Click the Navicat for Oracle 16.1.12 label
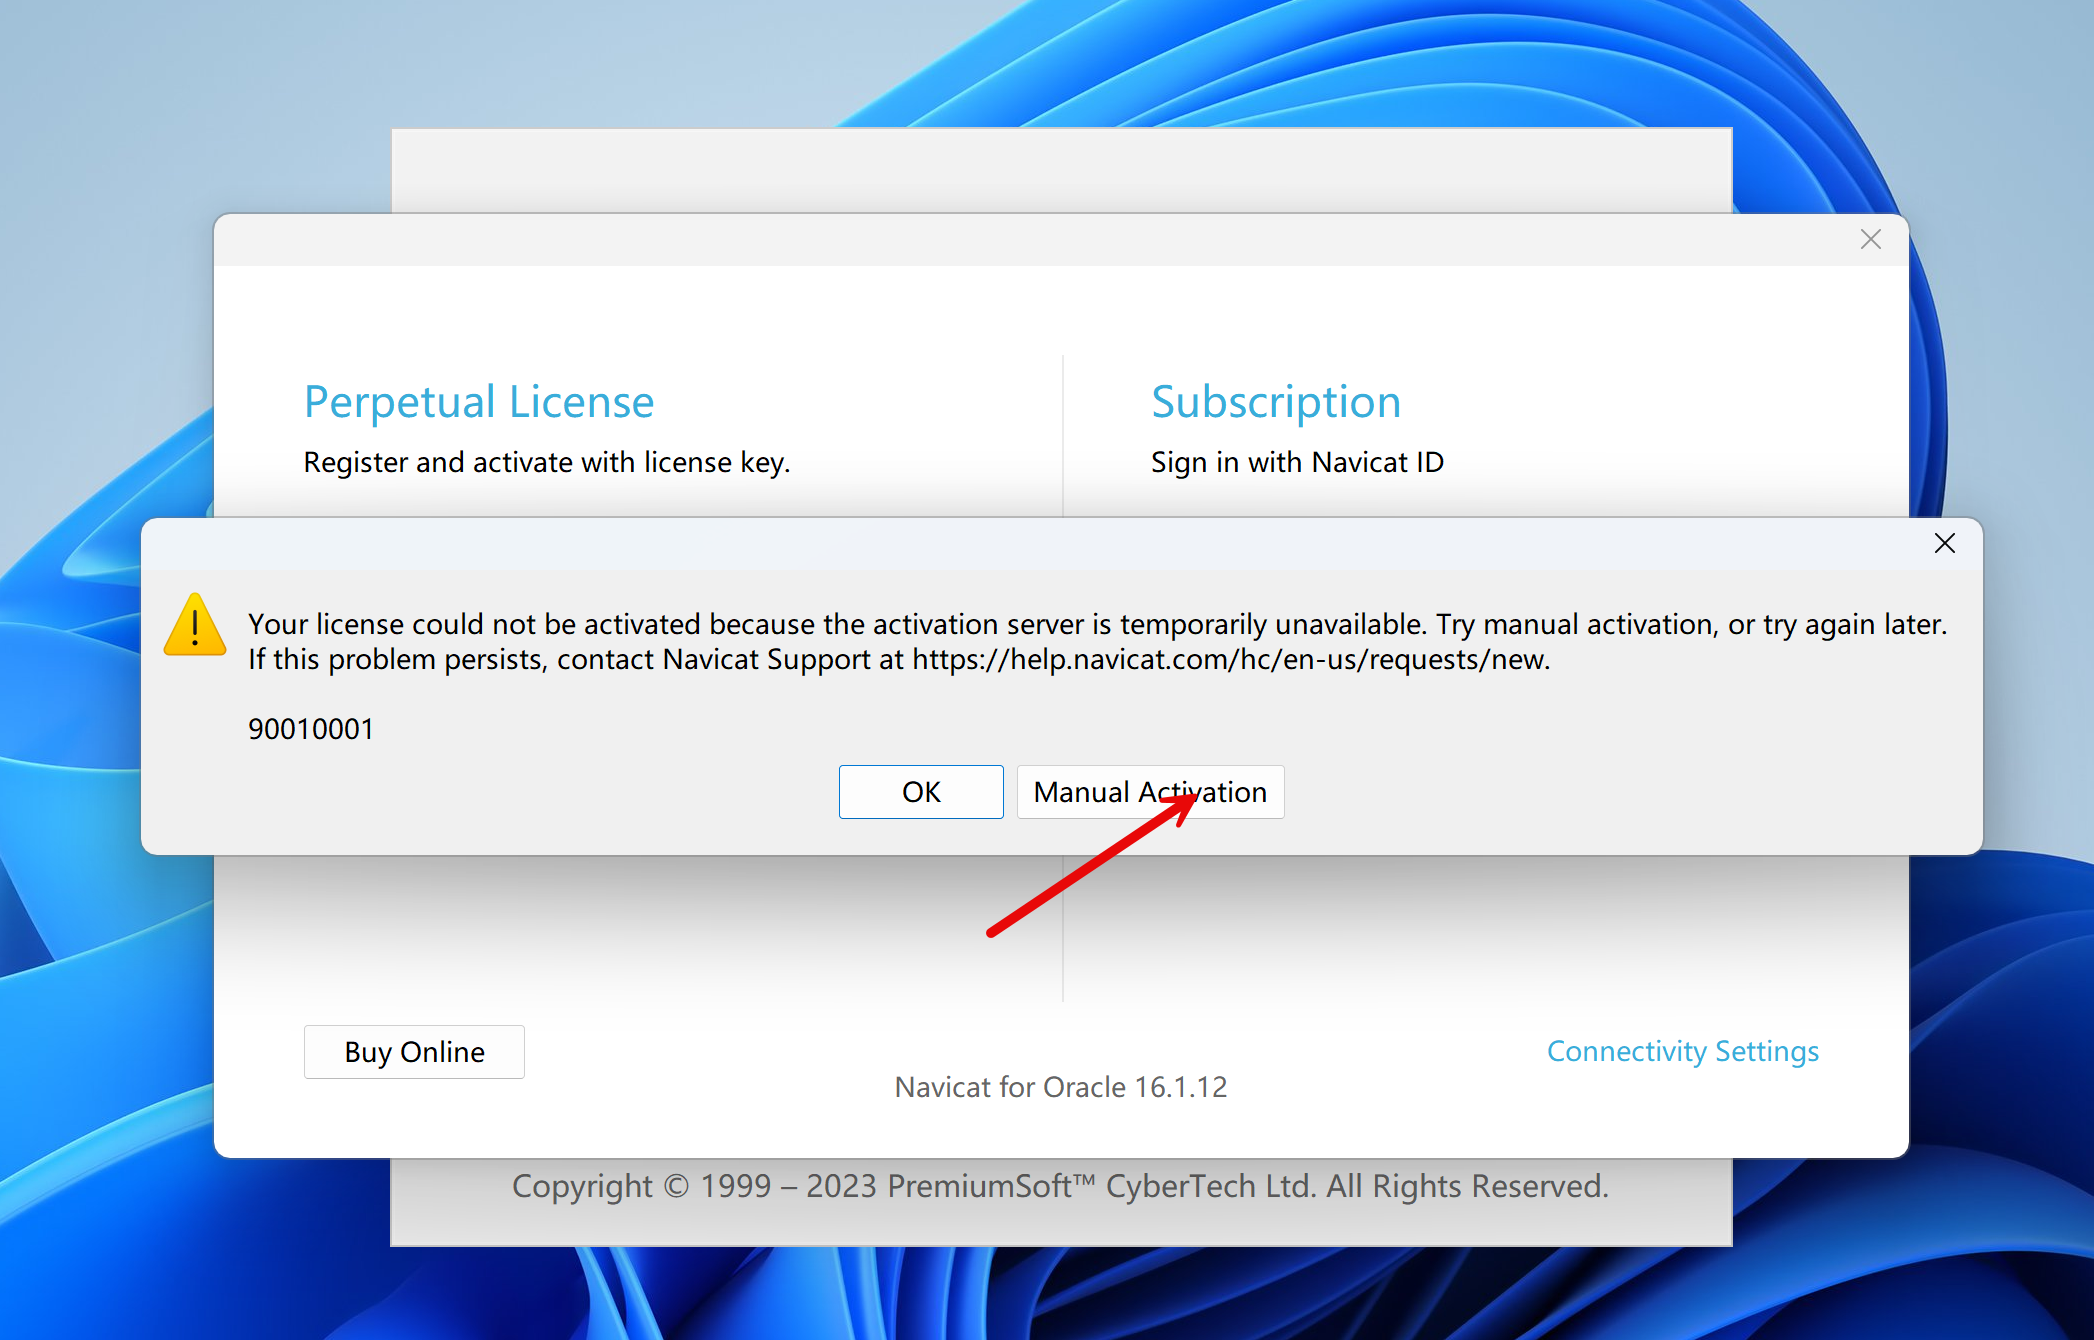This screenshot has width=2094, height=1340. click(1060, 1087)
